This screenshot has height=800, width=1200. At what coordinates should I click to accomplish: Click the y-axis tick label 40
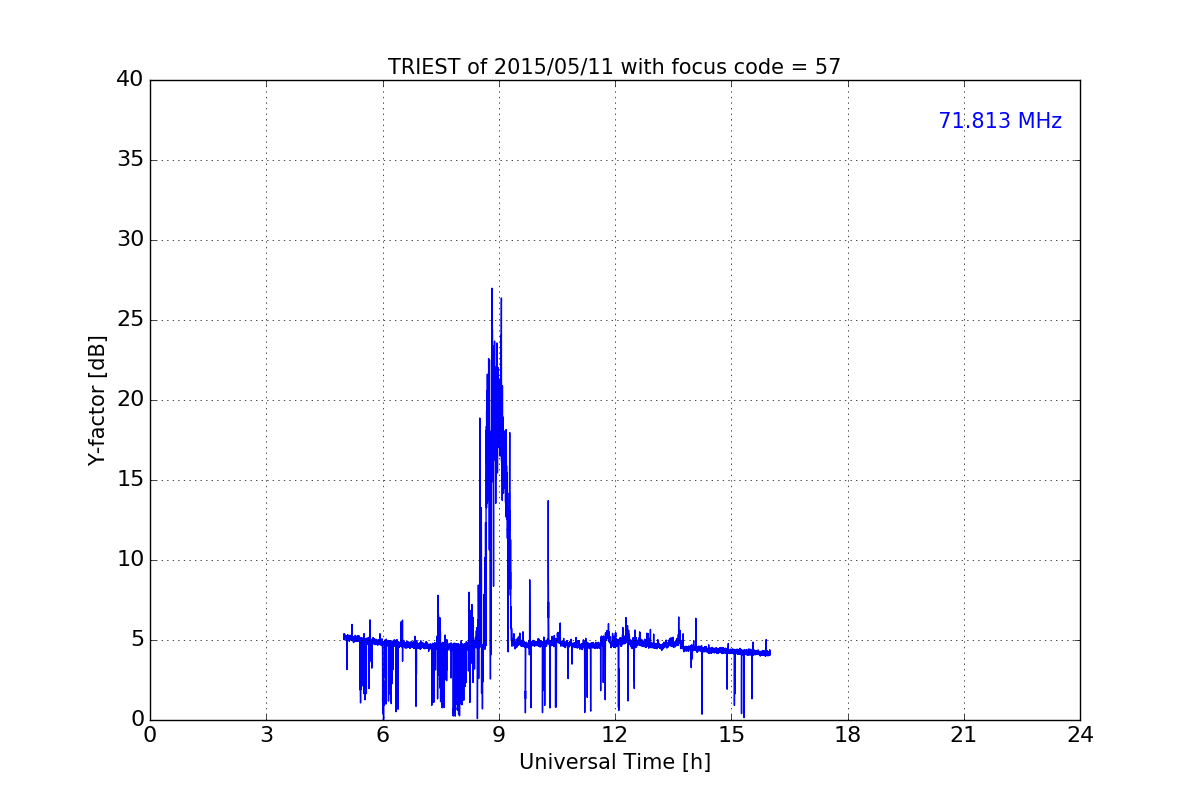pyautogui.click(x=130, y=80)
